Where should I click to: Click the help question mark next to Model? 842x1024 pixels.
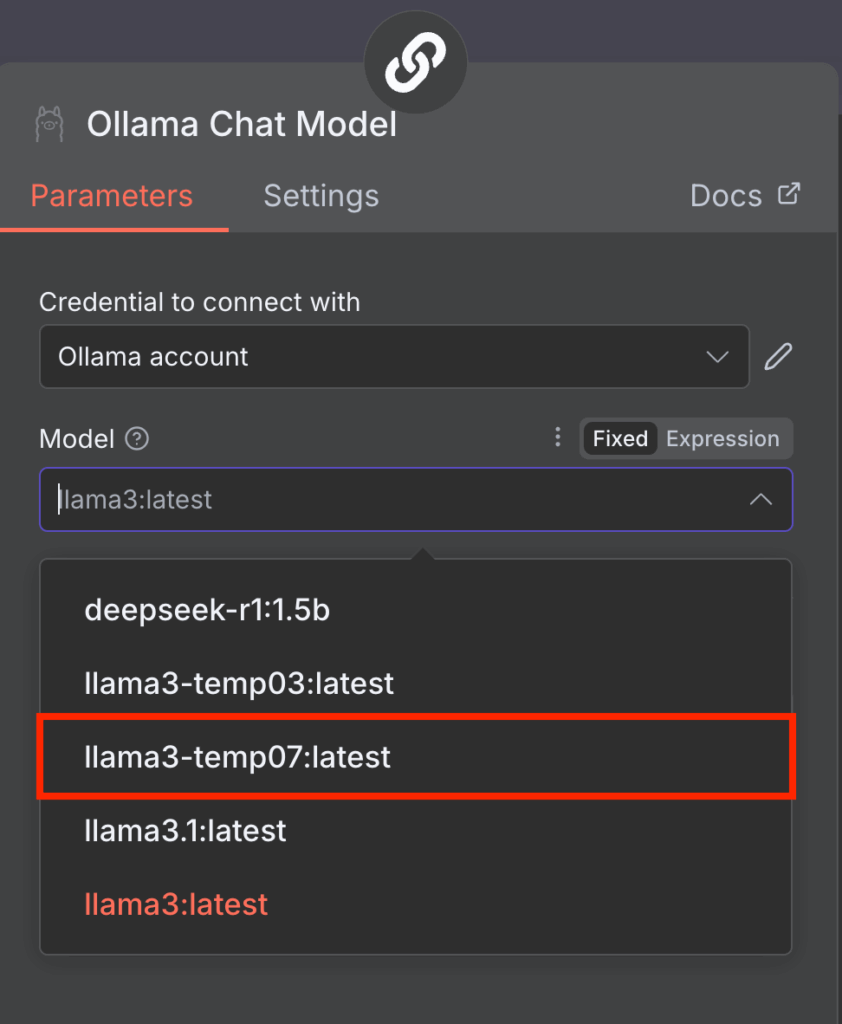click(x=137, y=439)
